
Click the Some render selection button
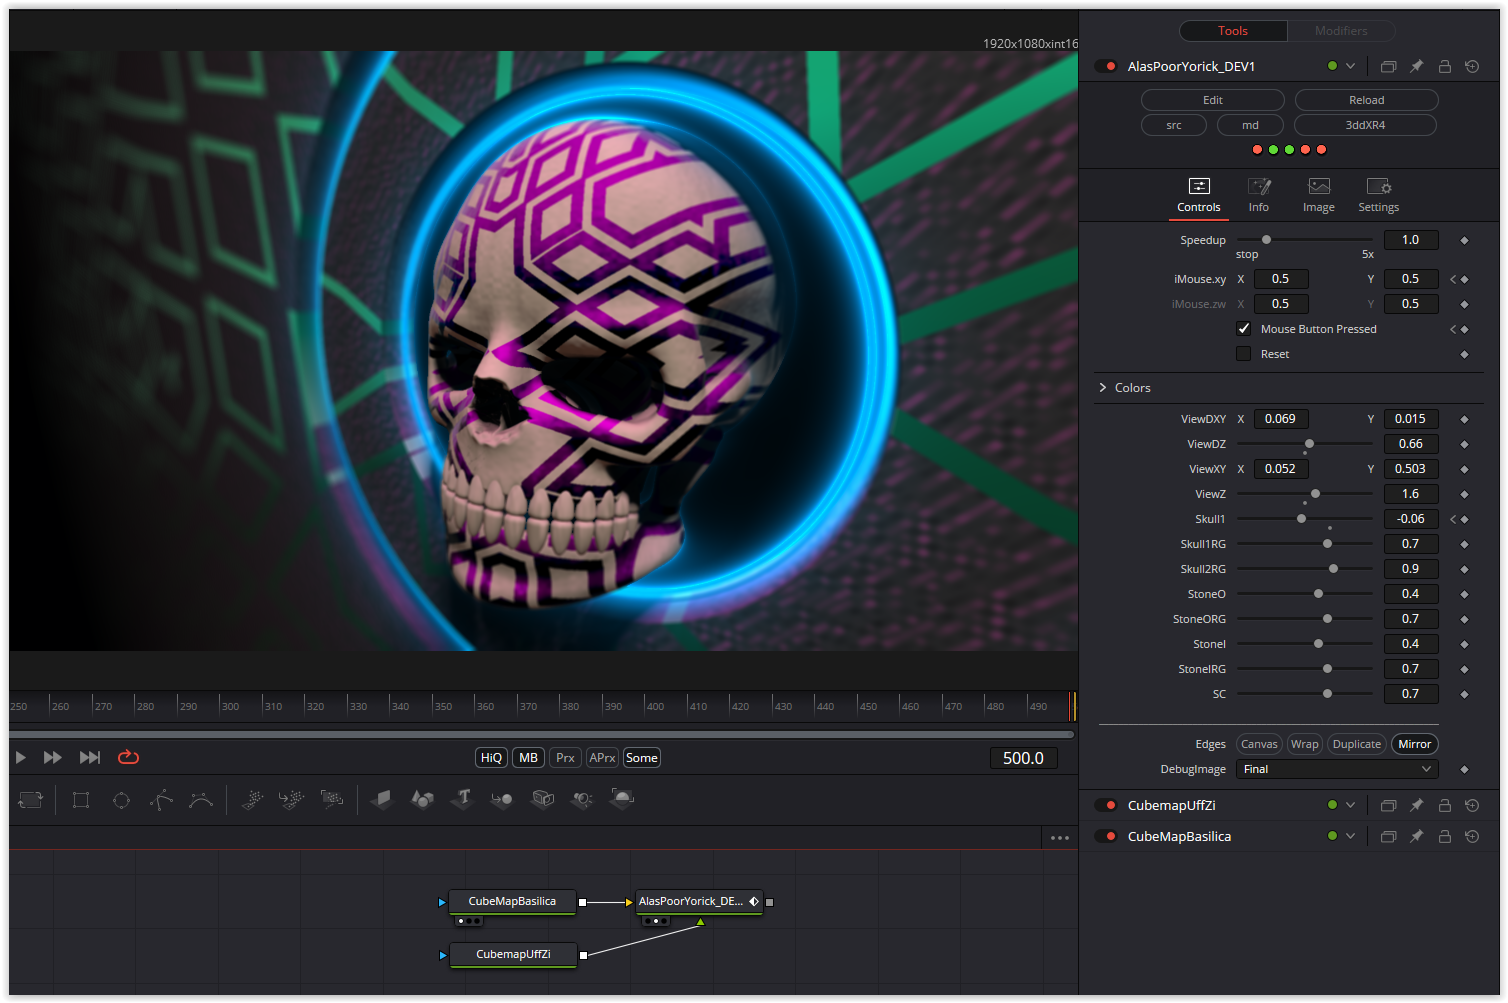641,758
